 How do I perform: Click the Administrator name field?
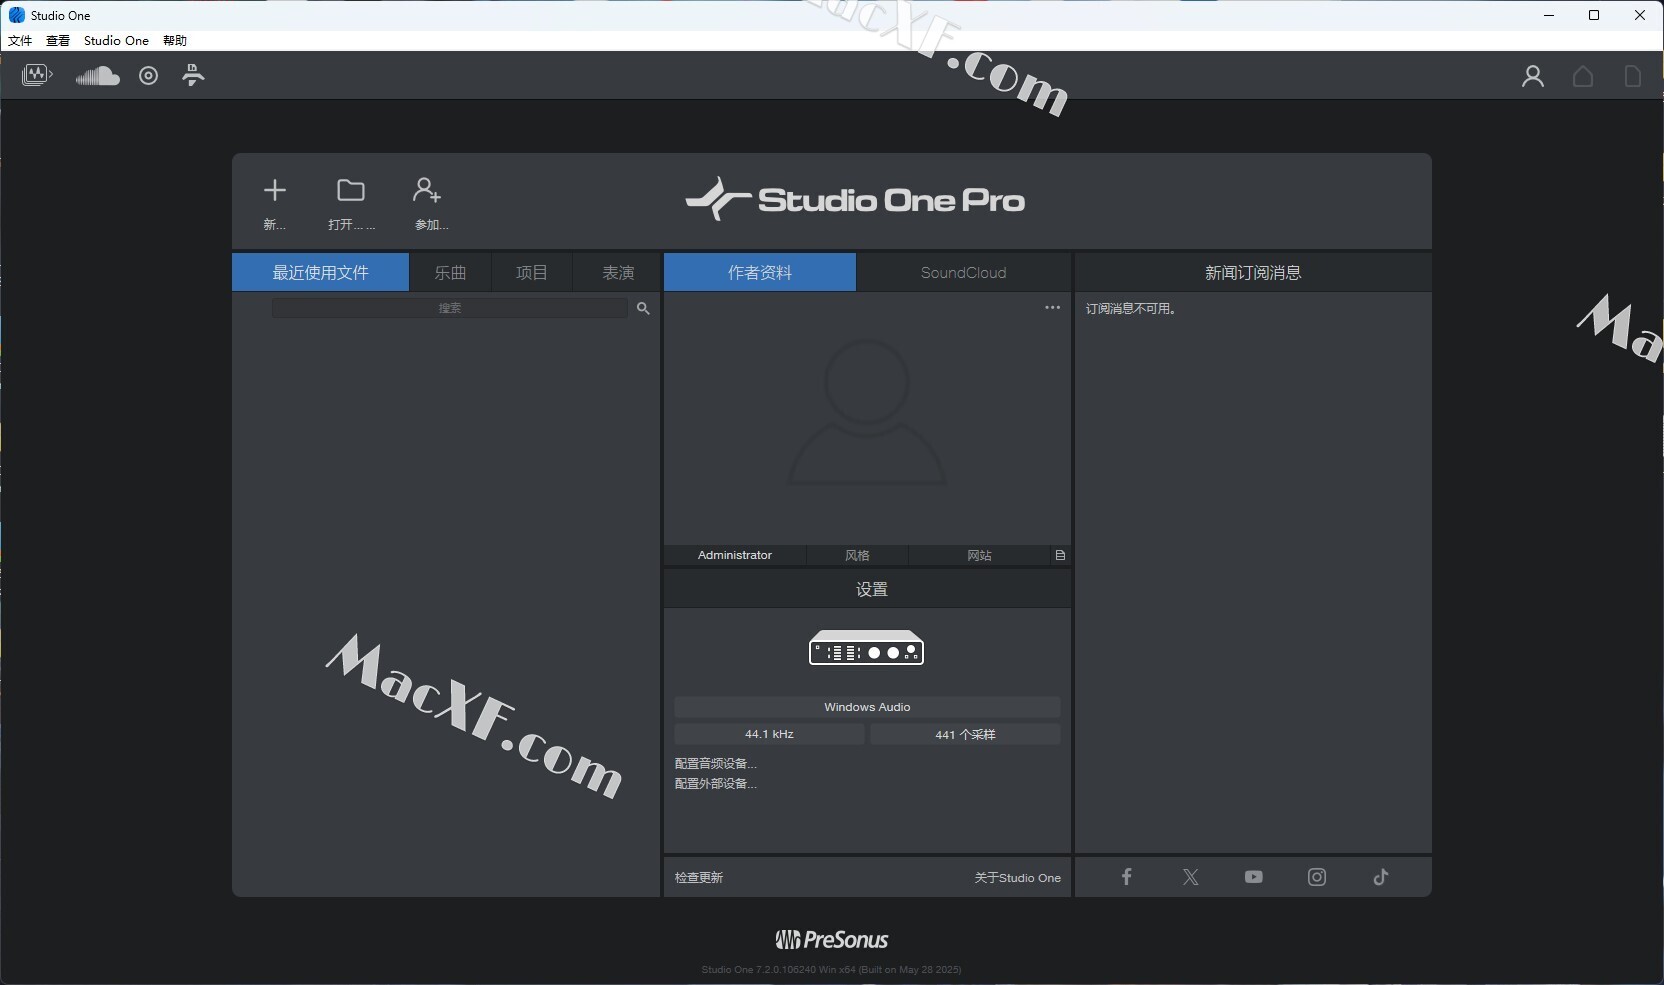coord(735,555)
